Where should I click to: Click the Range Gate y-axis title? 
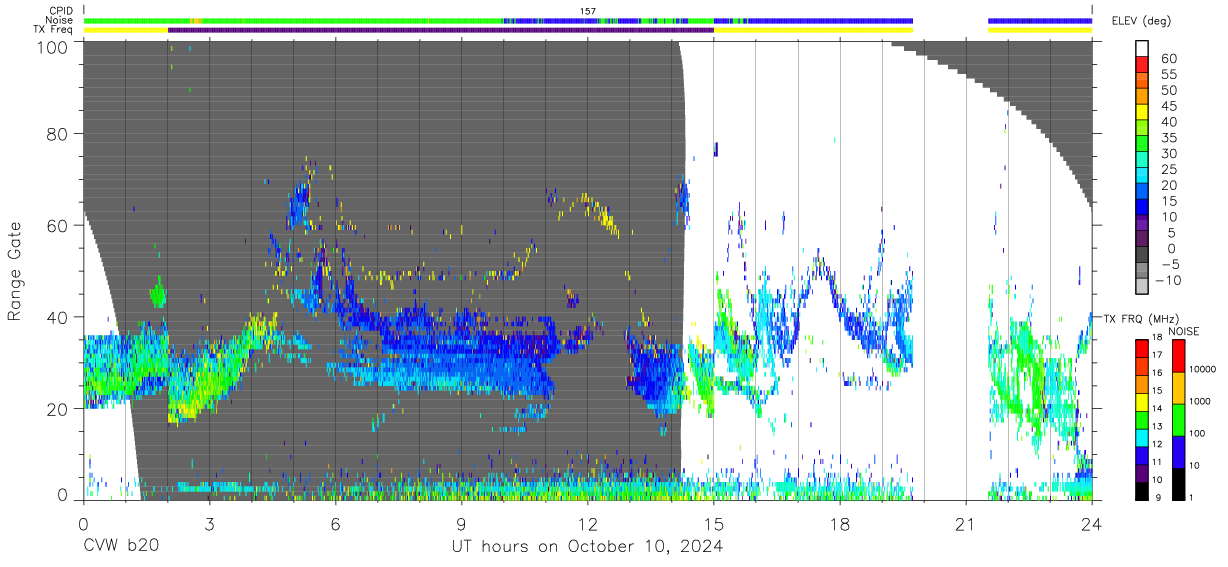click(x=15, y=272)
